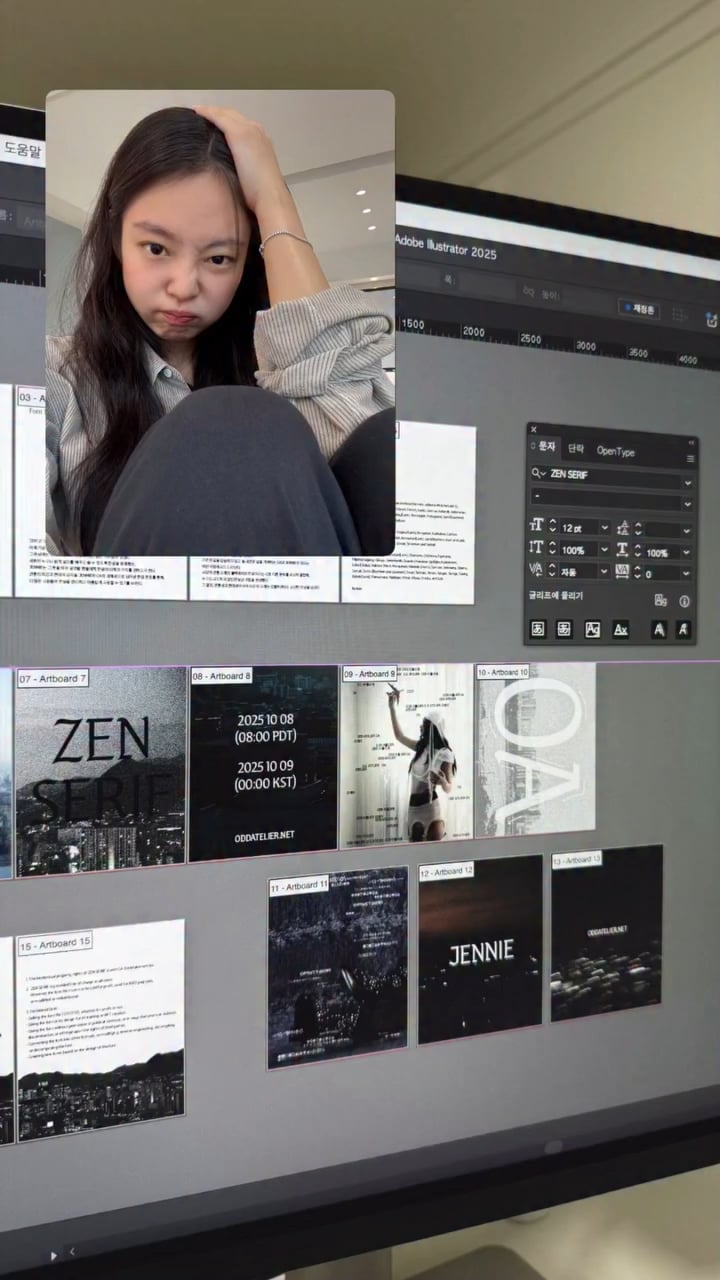
Task: Switch to the 단락 (Paragraph) tab
Action: 576,449
